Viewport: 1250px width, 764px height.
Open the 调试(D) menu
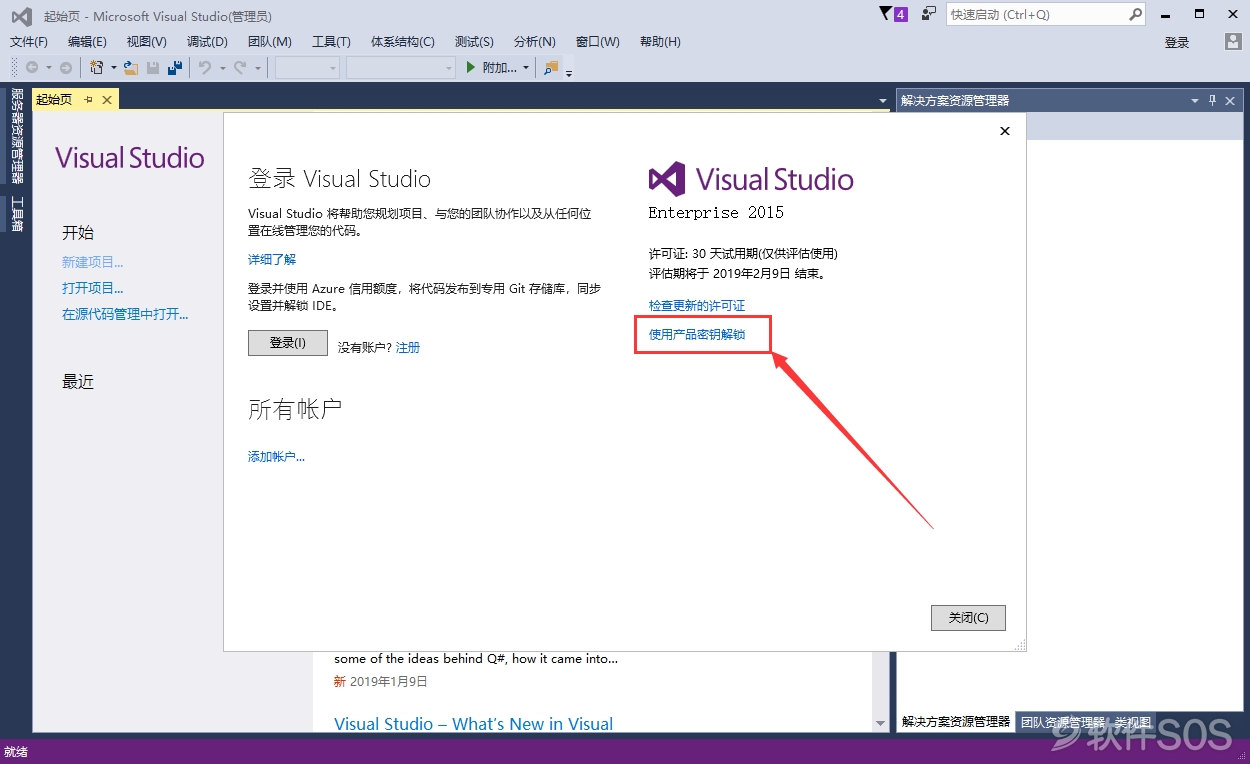point(207,42)
